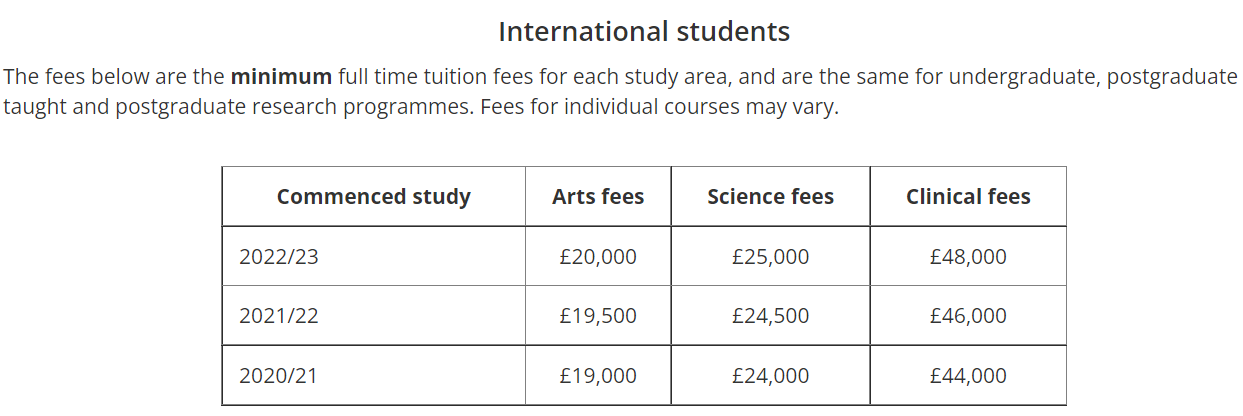Select the £20,000 arts fee cell
The height and width of the screenshot is (416, 1243).
tap(598, 257)
